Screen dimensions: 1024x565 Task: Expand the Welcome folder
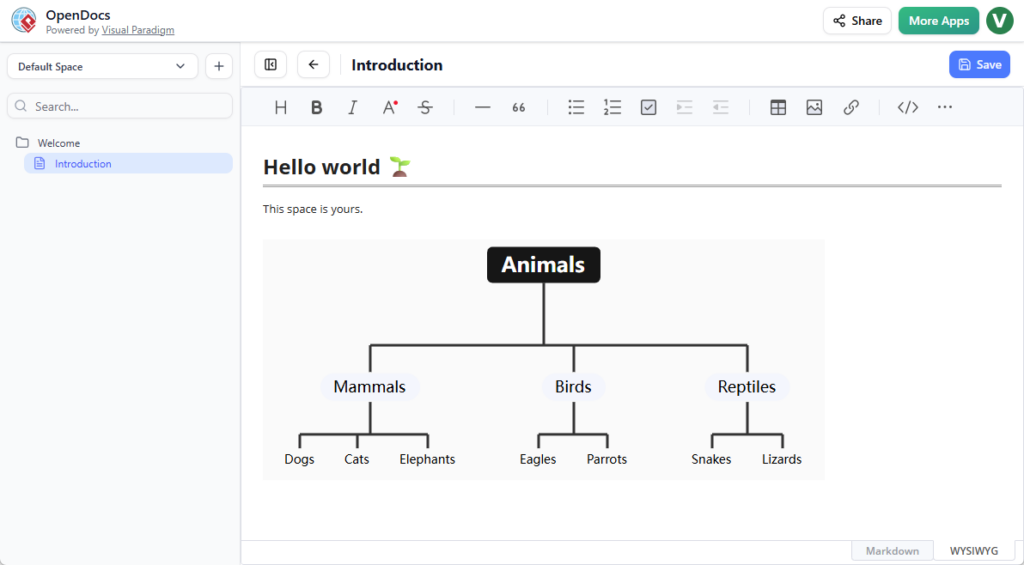[x=58, y=143]
